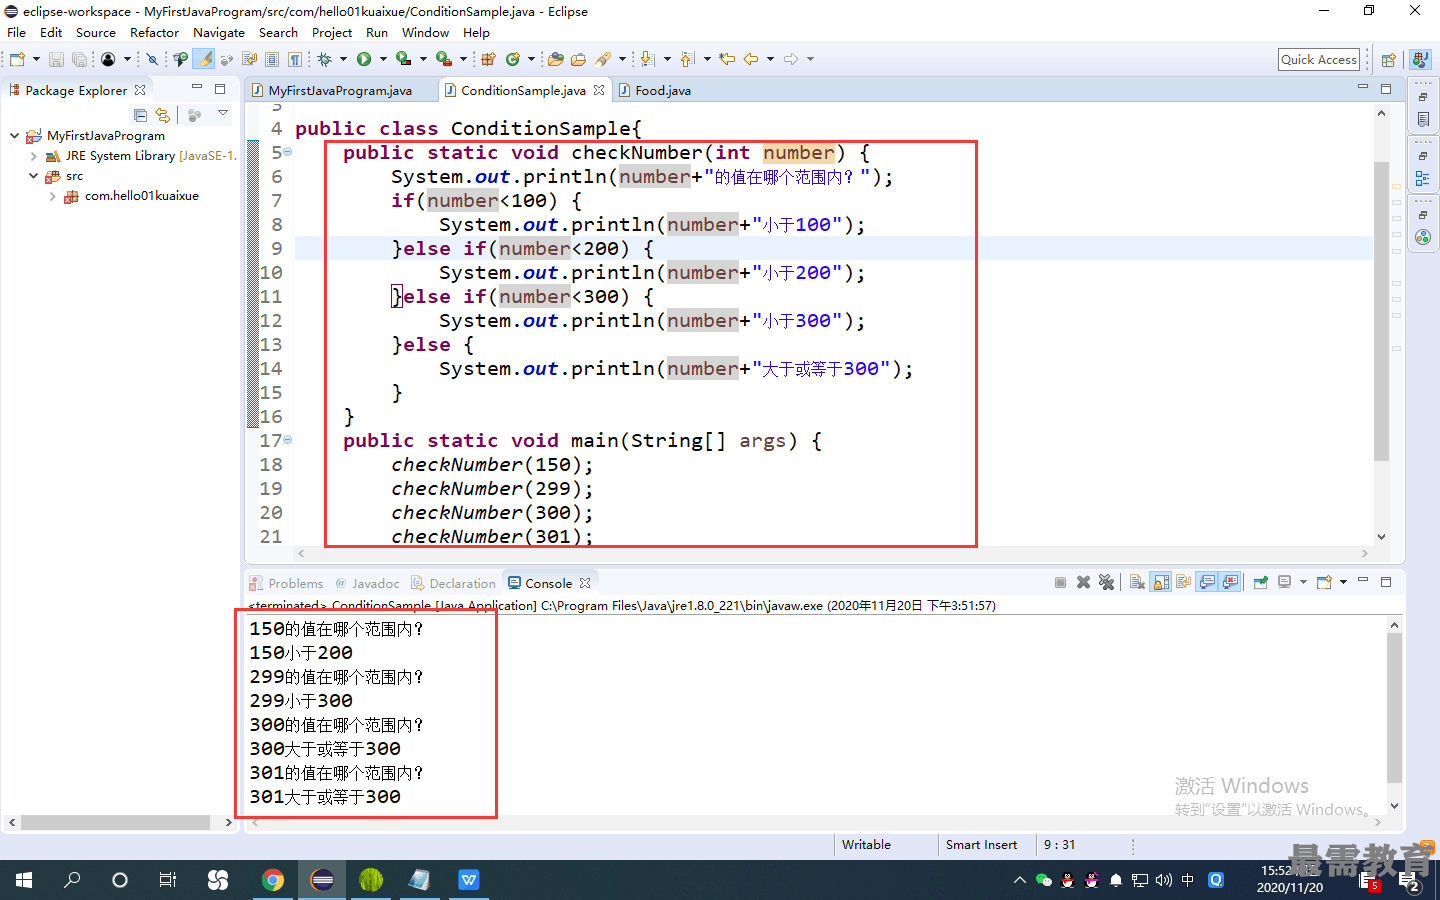
Task: Open the Problems view tab
Action: click(286, 583)
